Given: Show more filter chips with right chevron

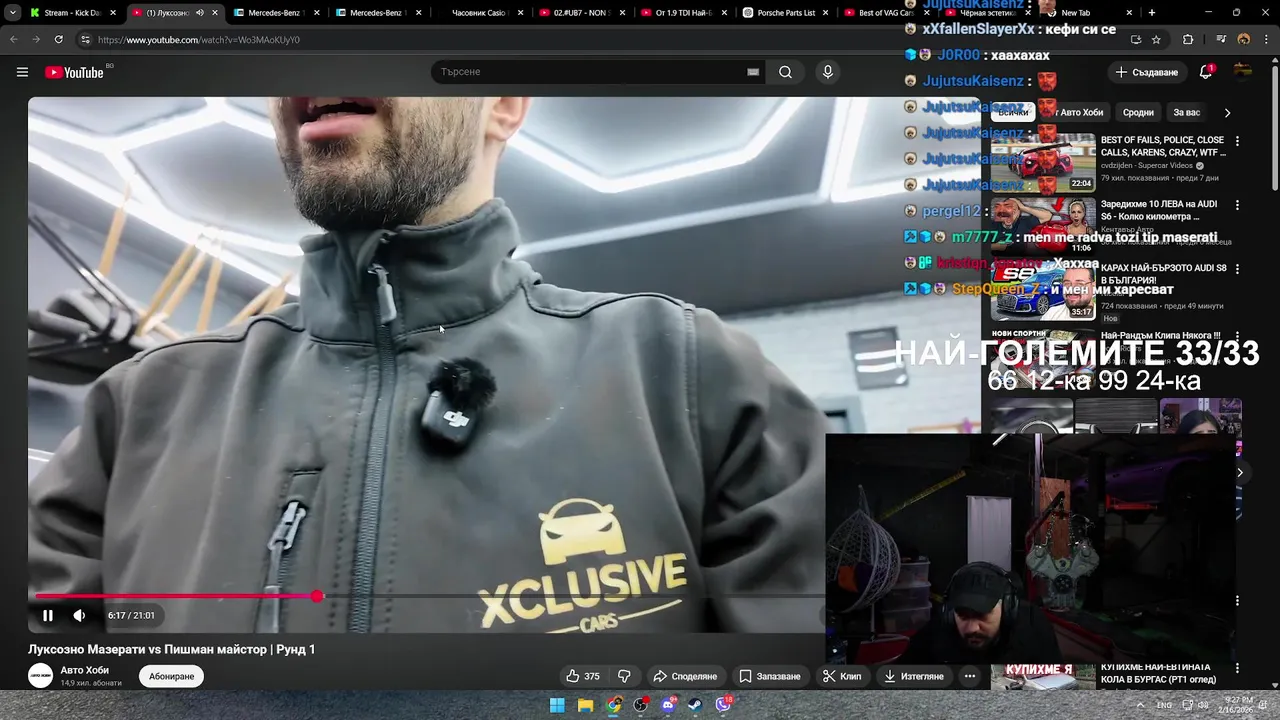Looking at the screenshot, I should (1227, 113).
